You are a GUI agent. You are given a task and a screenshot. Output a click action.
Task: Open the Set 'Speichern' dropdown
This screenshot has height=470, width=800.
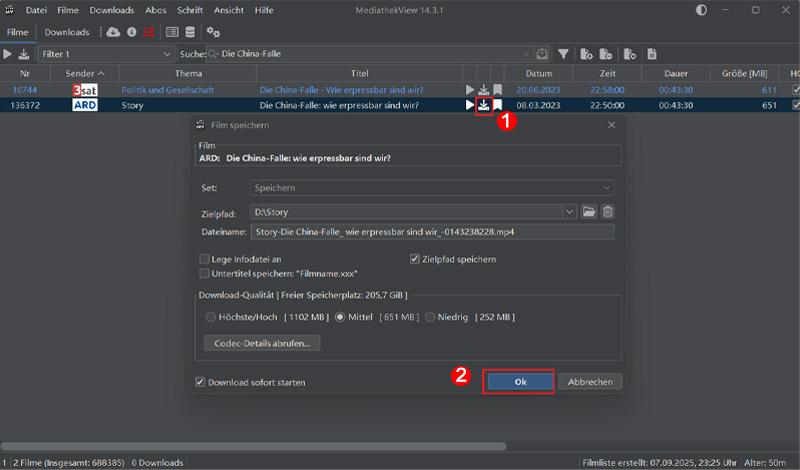click(x=432, y=188)
